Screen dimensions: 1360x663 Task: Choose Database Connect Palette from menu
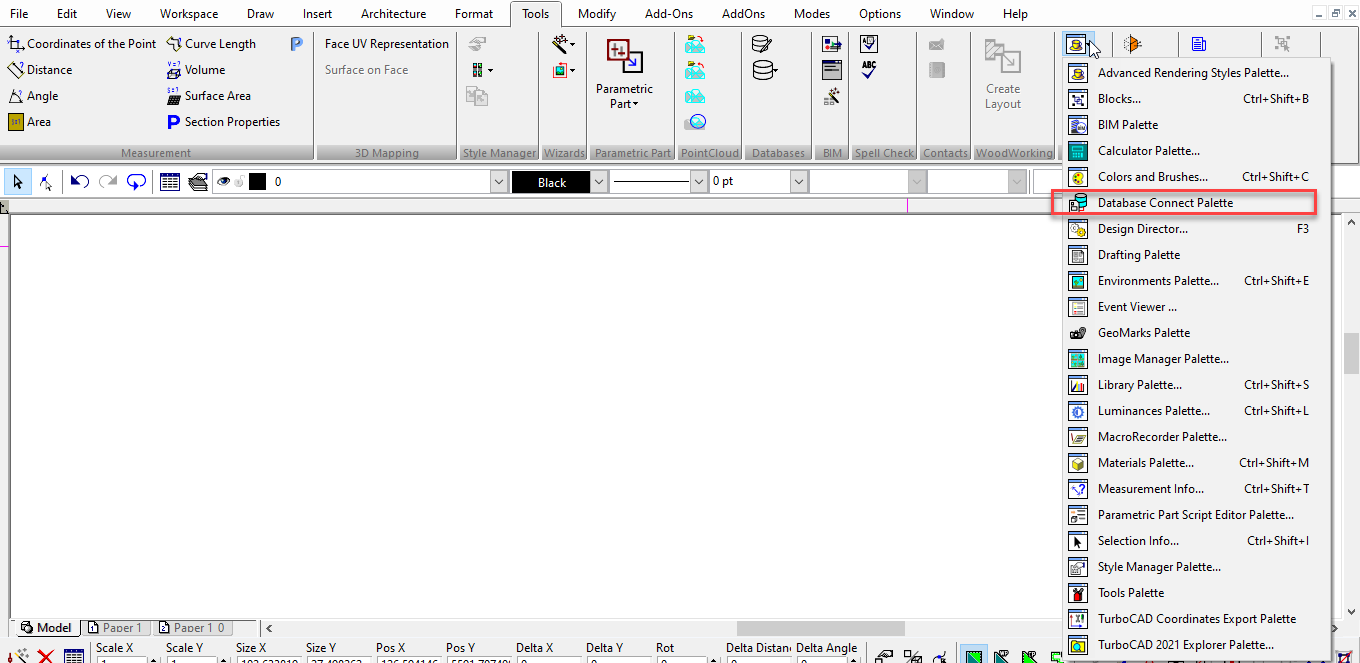1165,203
